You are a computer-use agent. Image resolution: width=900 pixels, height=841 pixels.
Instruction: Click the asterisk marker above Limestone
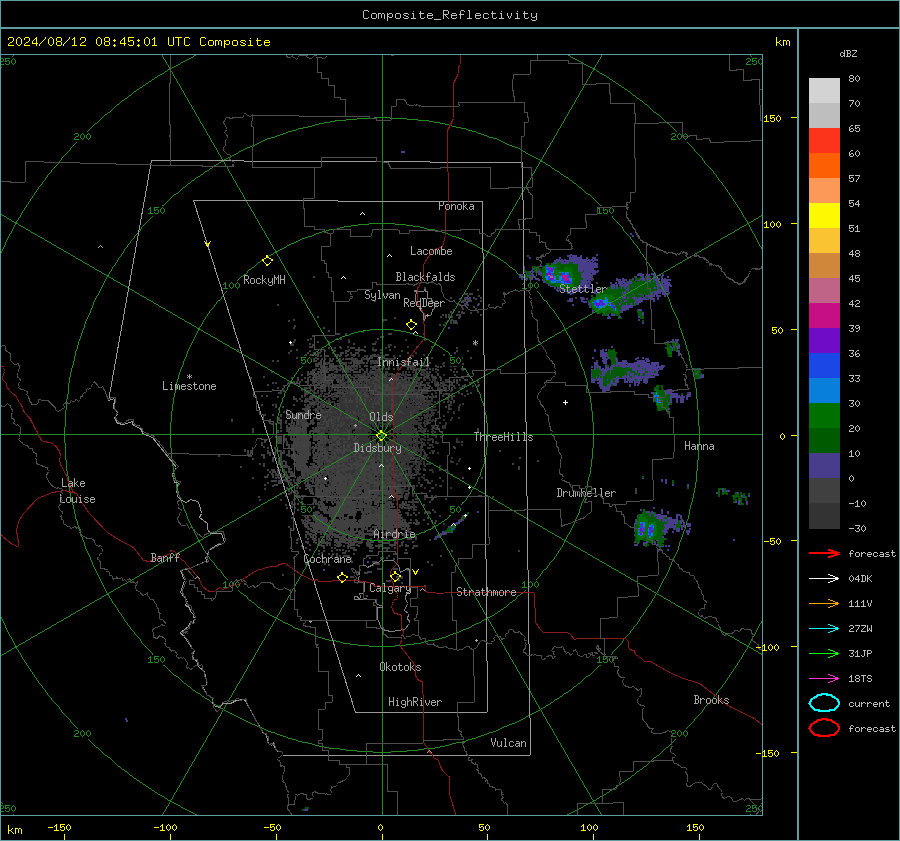(x=189, y=377)
